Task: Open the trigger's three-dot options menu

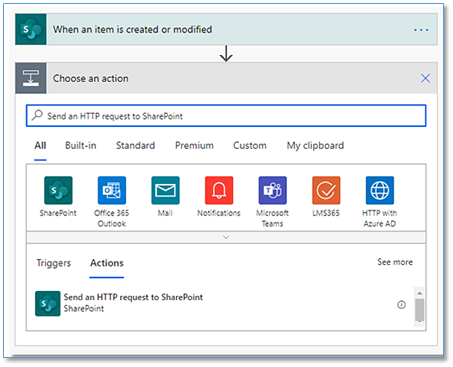Action: 421,30
